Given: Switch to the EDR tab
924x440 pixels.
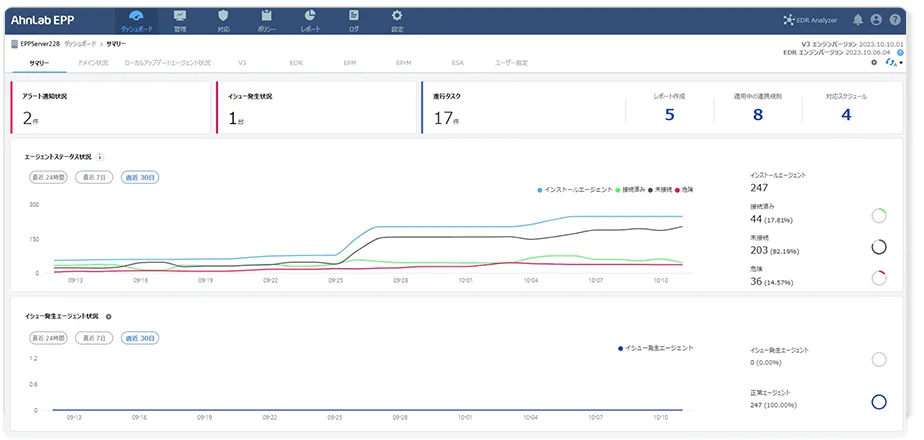Looking at the screenshot, I should (296, 62).
